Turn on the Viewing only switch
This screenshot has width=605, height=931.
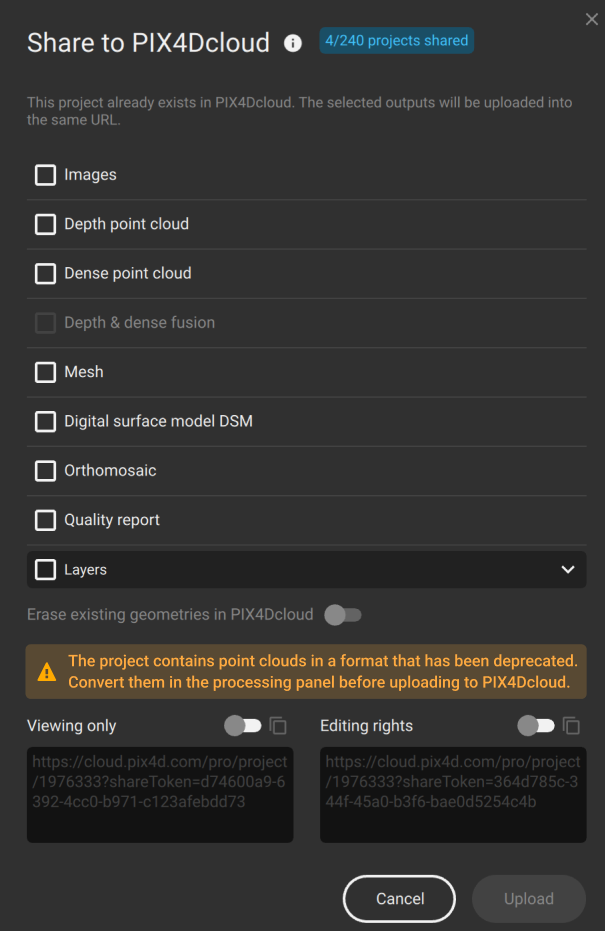click(243, 726)
